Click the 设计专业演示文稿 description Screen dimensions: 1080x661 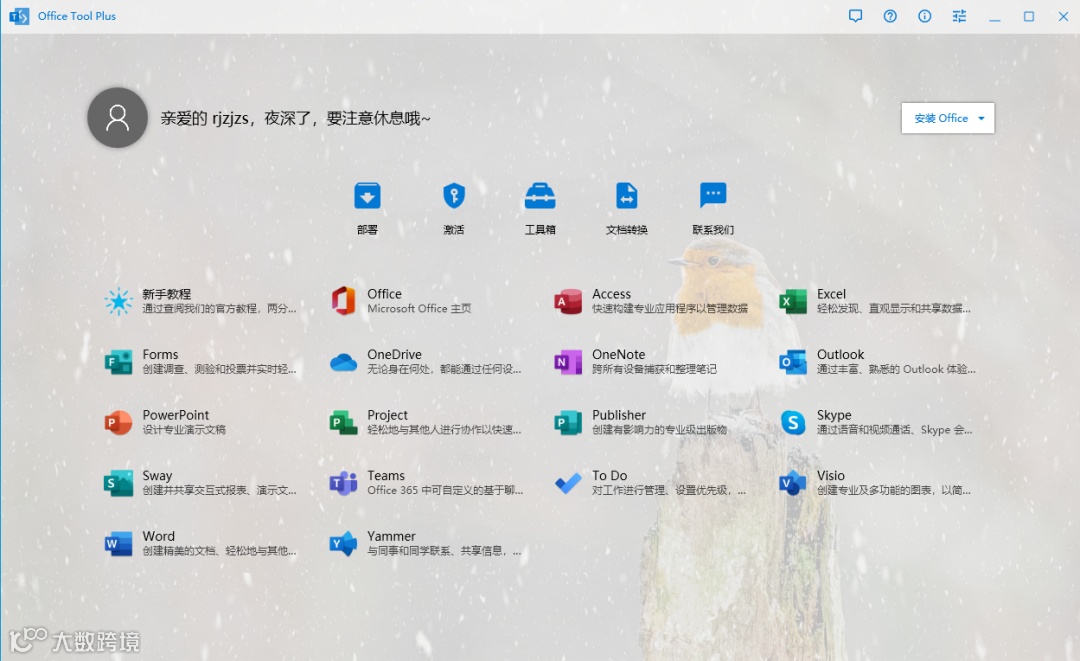184,430
